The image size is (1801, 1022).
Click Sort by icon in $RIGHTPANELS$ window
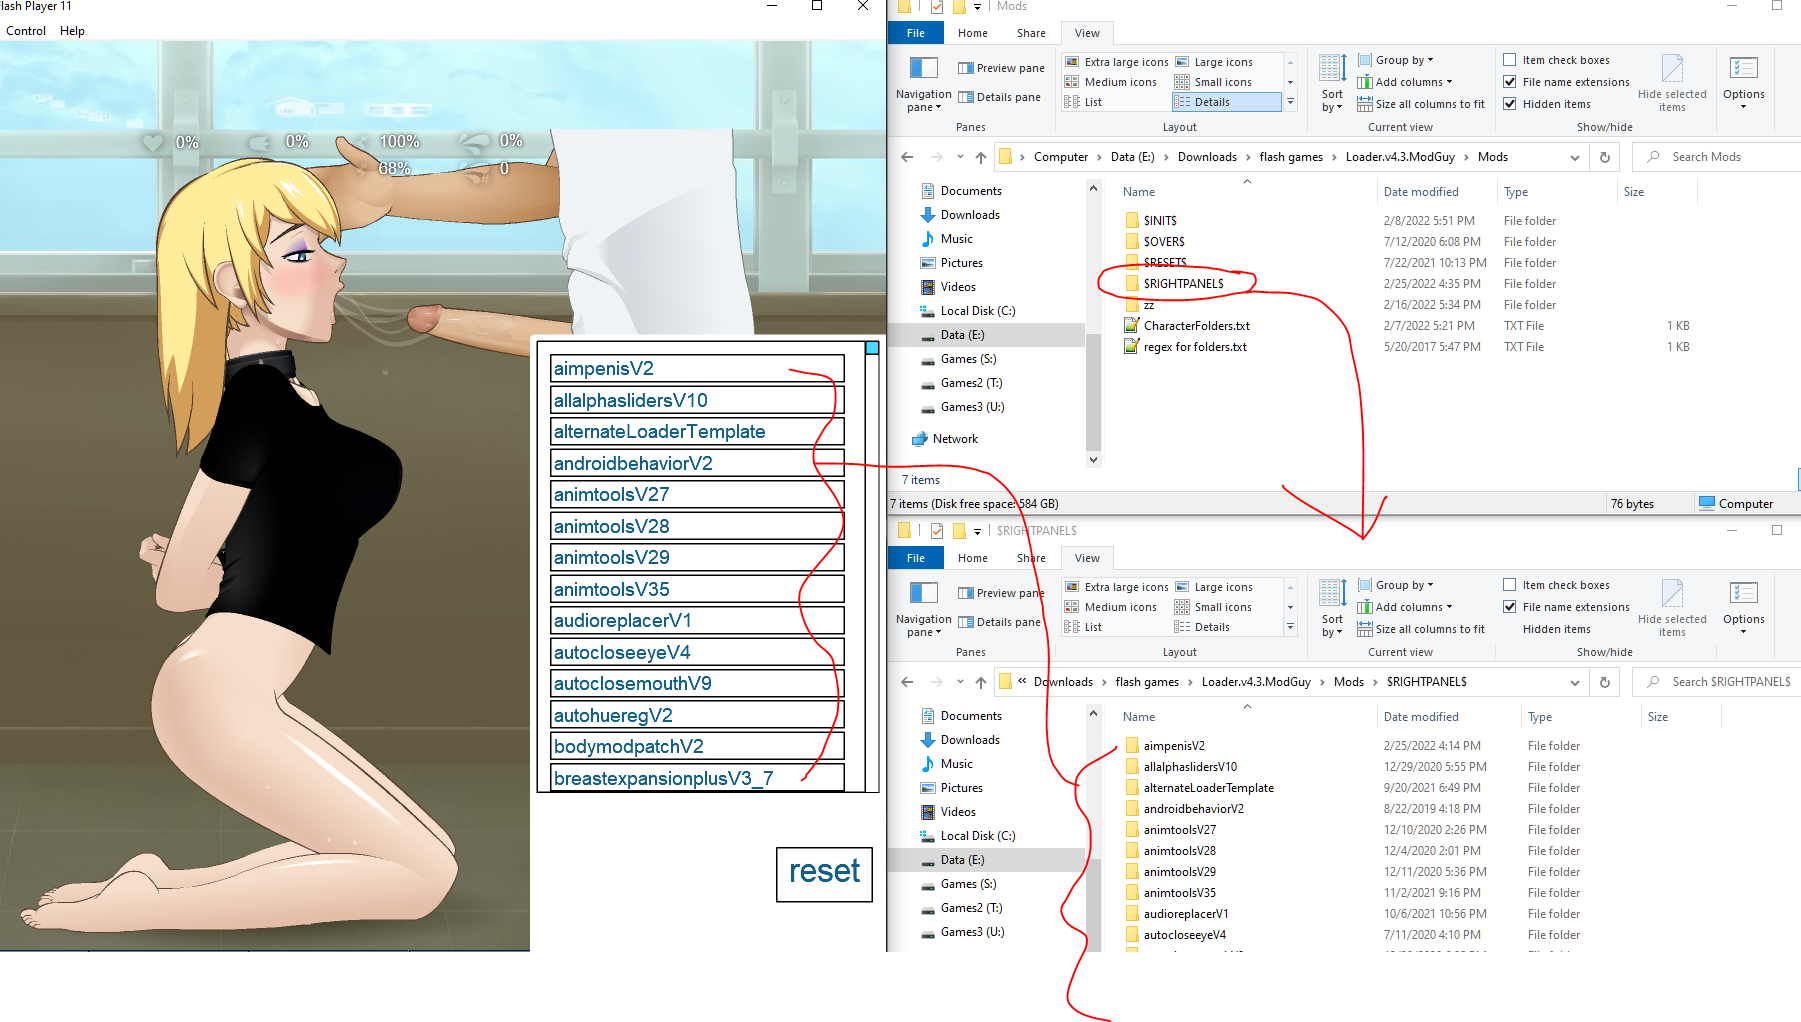(1332, 606)
